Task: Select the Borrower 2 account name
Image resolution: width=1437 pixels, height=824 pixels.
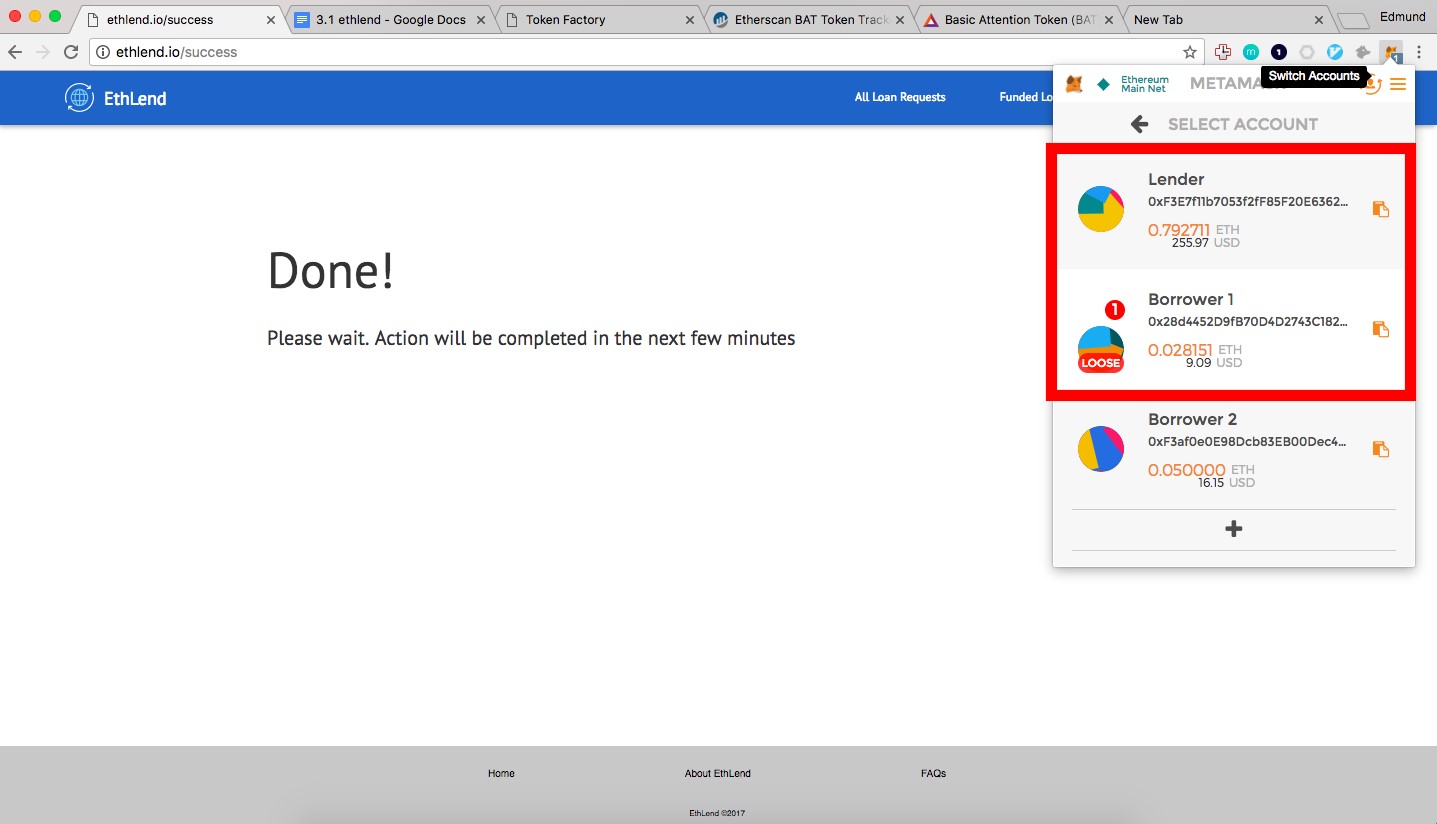Action: [1192, 419]
